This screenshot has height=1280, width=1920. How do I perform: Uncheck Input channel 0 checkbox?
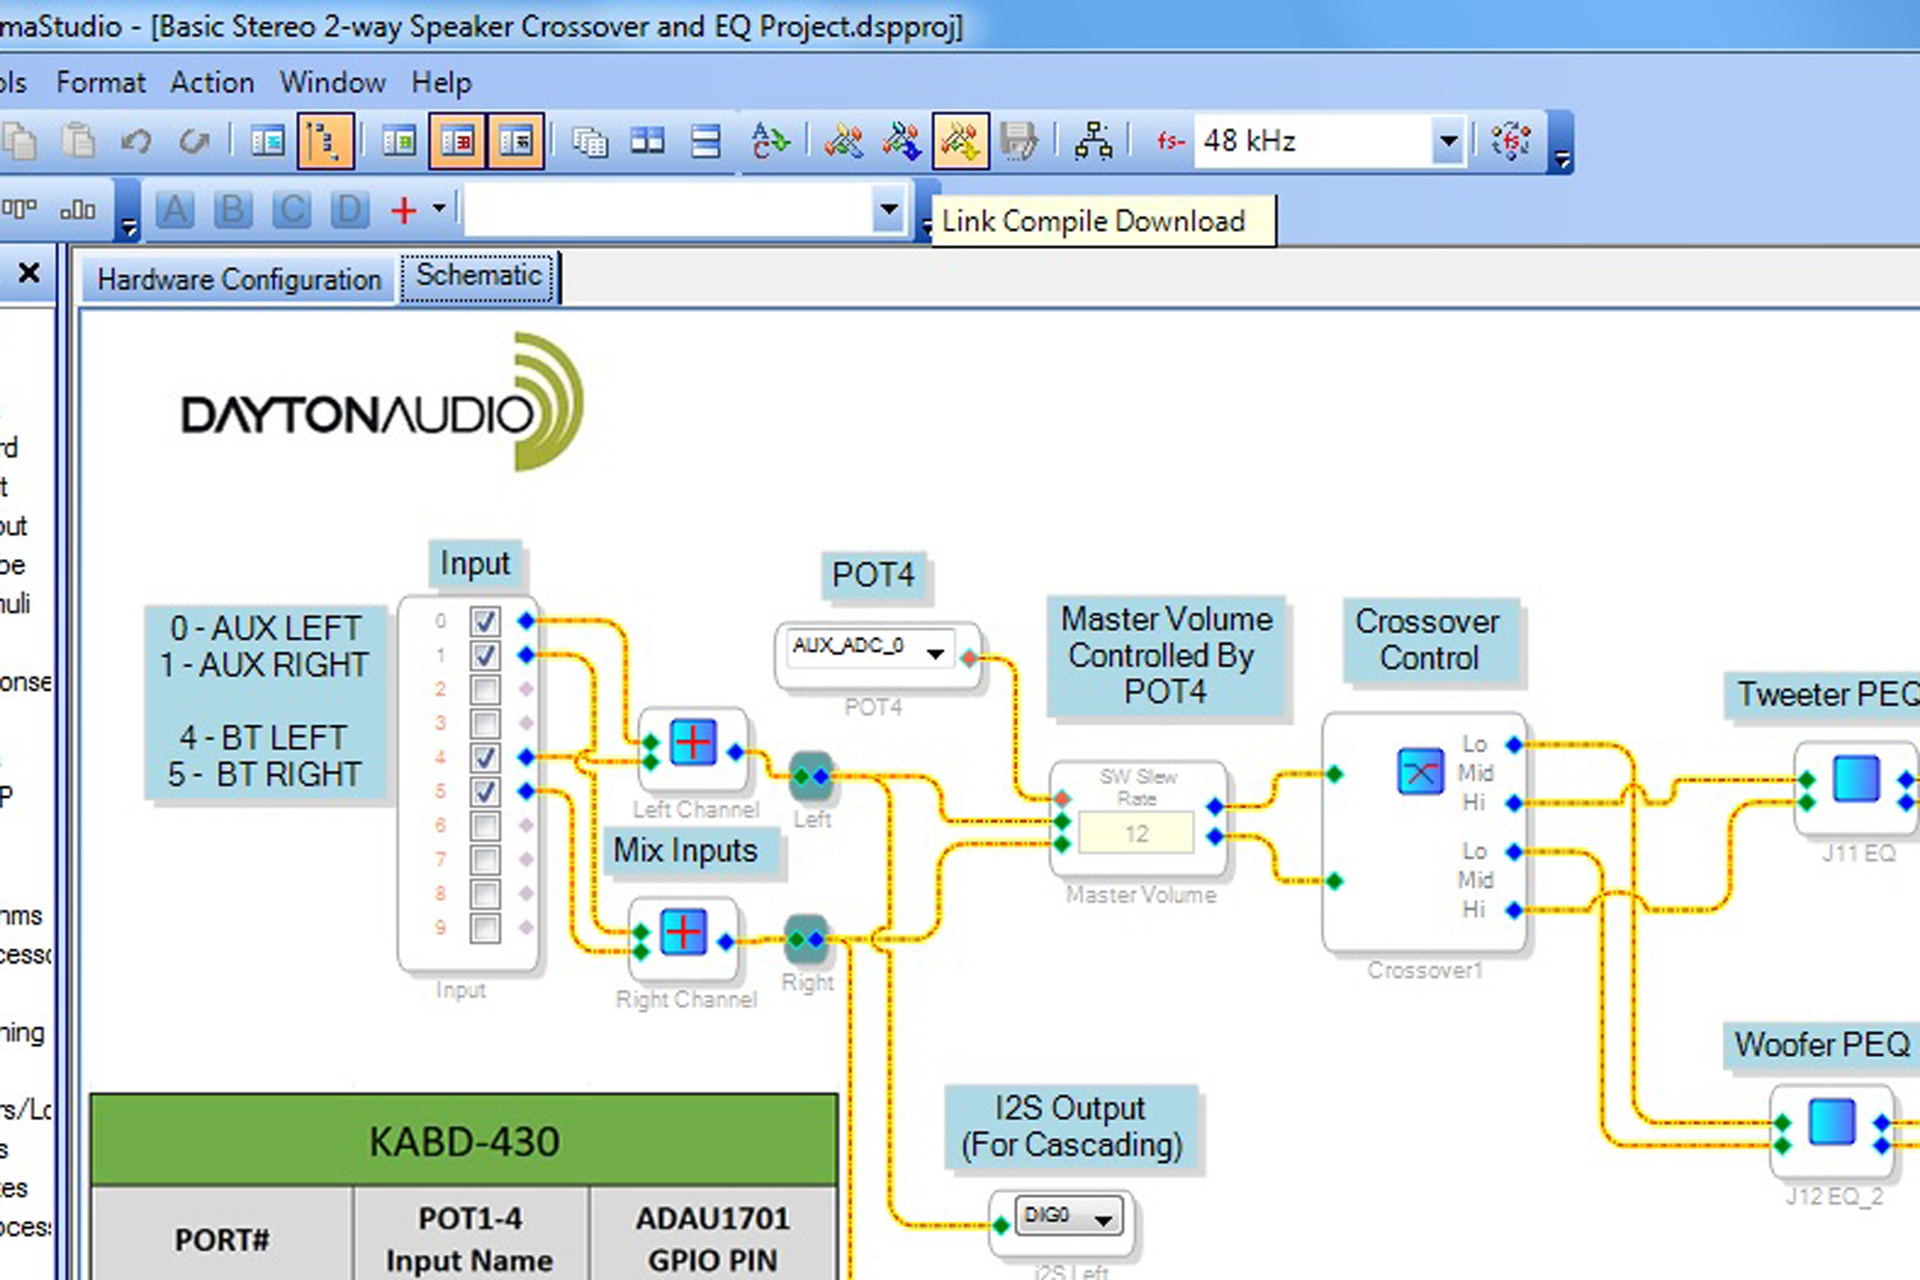tap(485, 621)
